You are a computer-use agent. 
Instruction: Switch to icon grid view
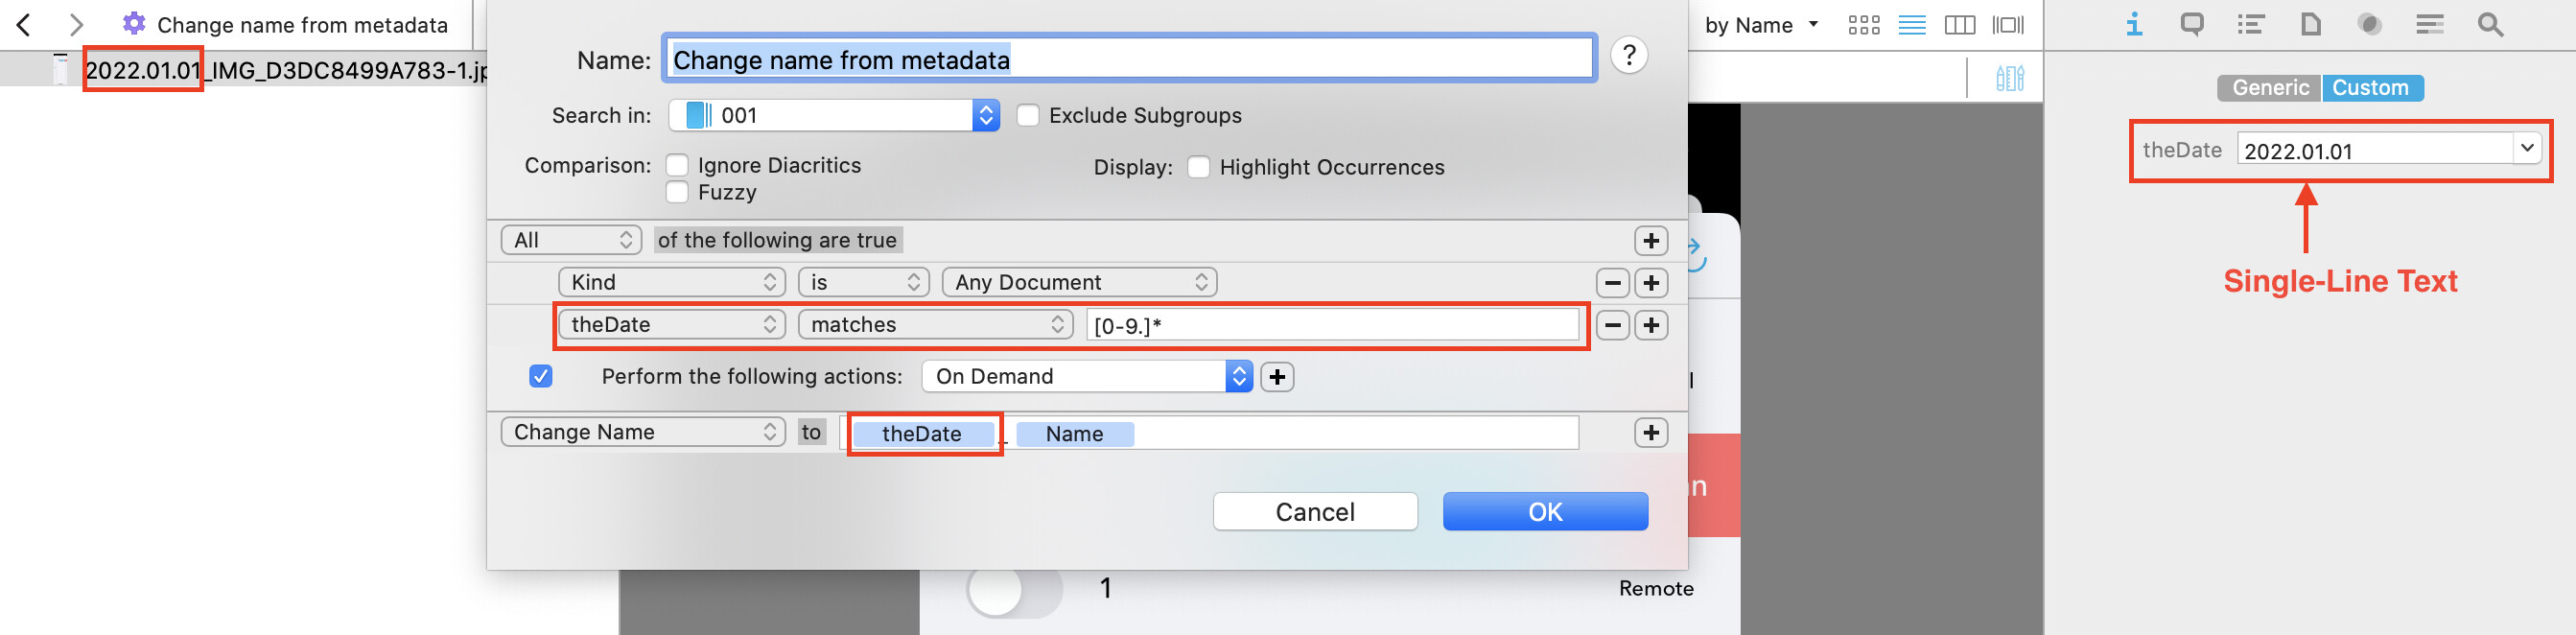pyautogui.click(x=1864, y=25)
